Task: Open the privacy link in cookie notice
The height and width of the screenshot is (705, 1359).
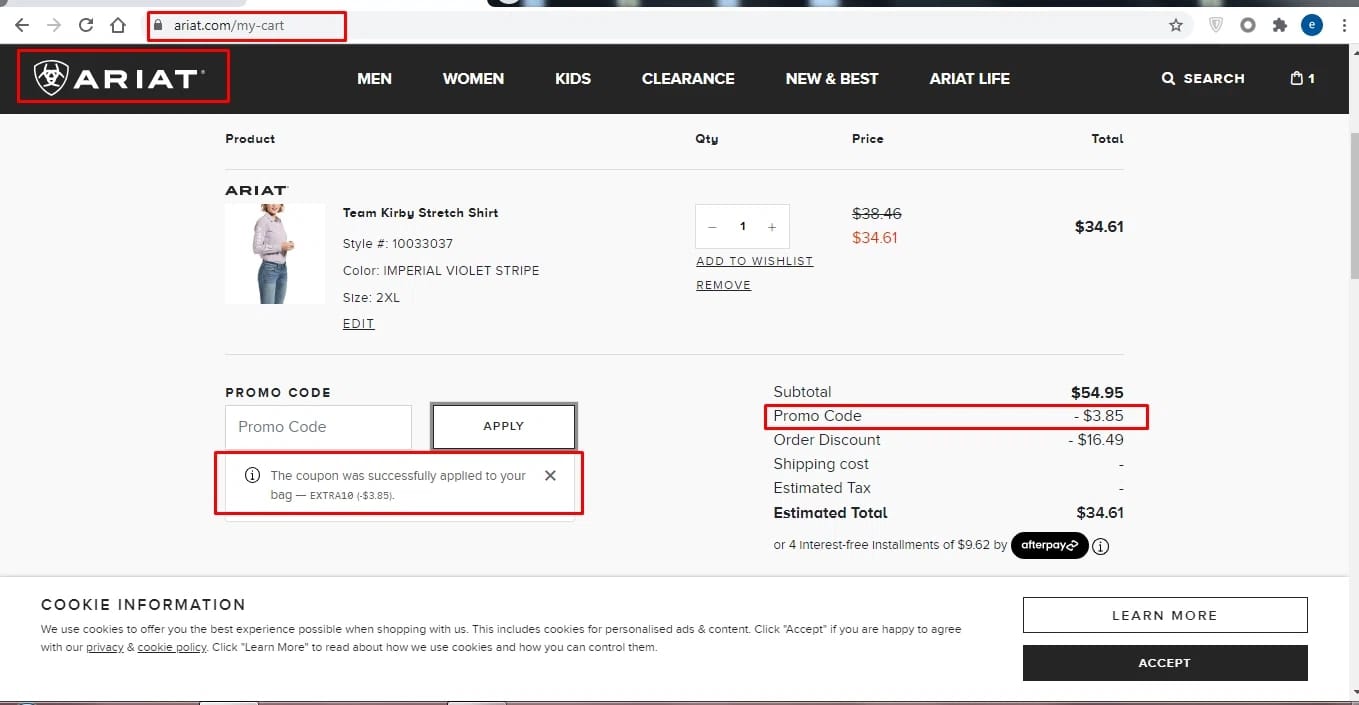Action: pyautogui.click(x=105, y=648)
